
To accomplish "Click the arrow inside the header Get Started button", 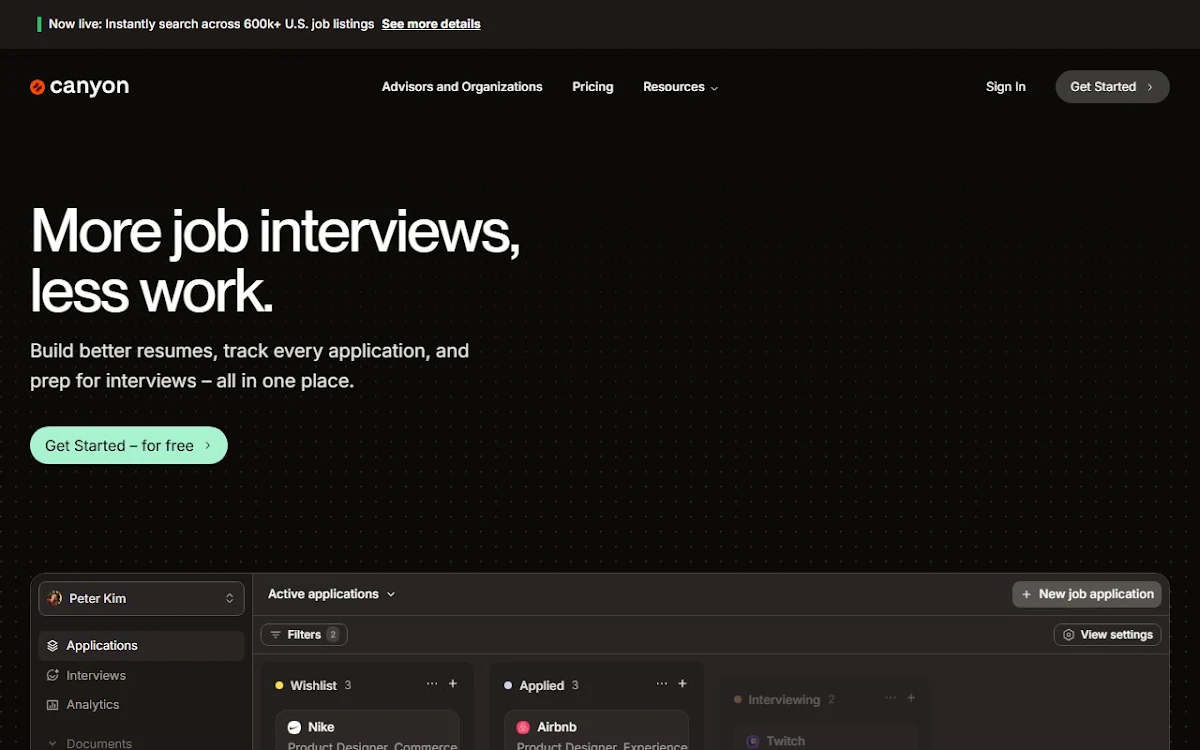I will click(1150, 87).
